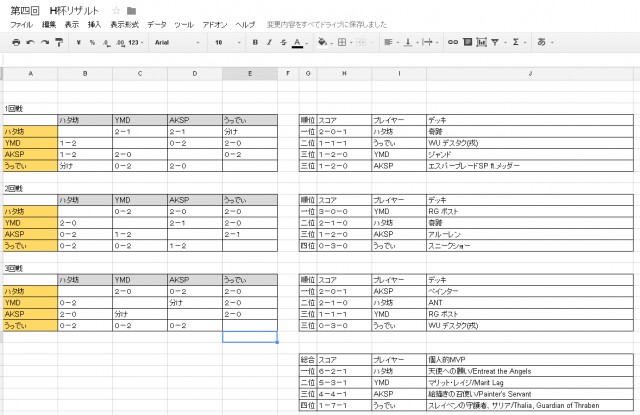Open the 表示形式 menu
Screen dimensions: 640x415
(x=124, y=25)
